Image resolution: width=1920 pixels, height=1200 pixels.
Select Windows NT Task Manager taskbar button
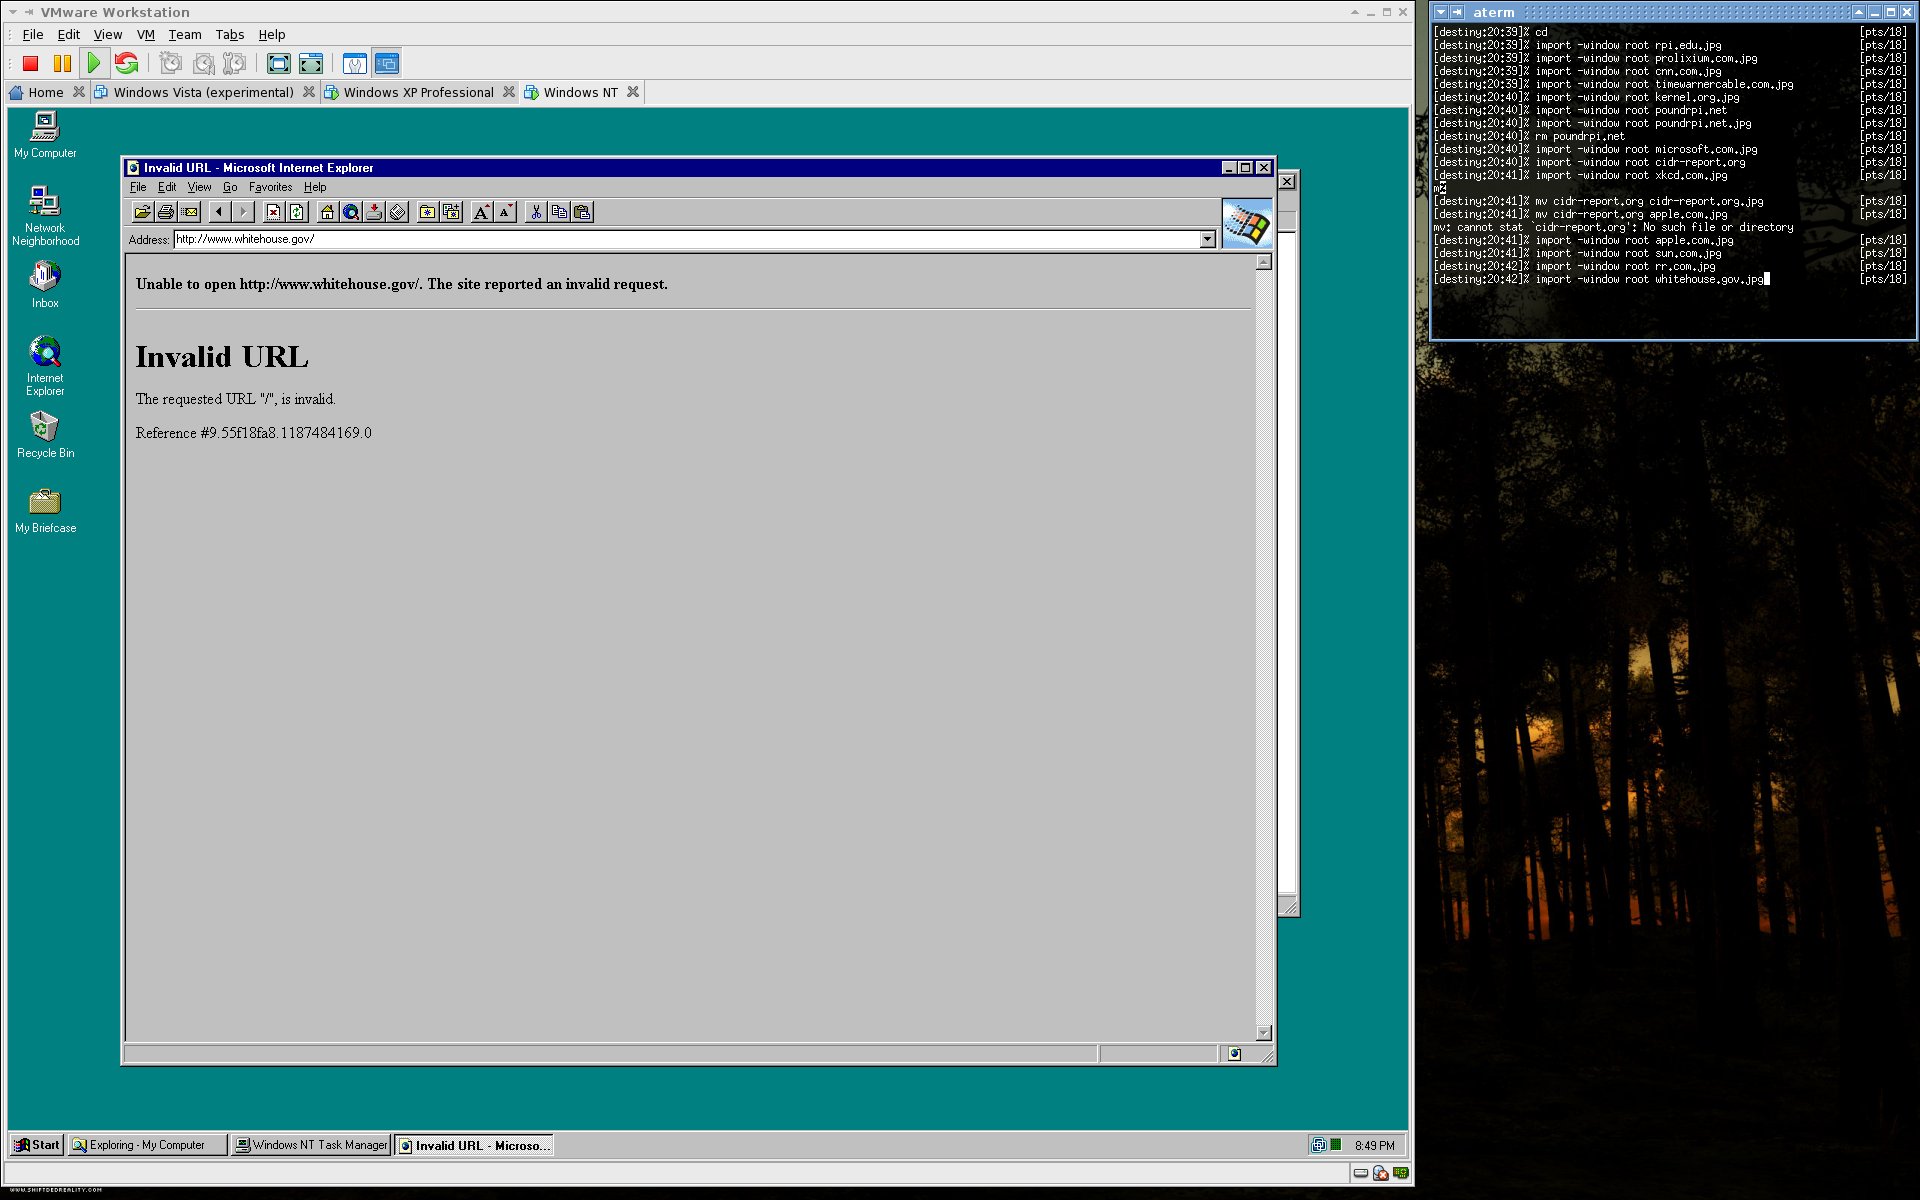pyautogui.click(x=310, y=1145)
